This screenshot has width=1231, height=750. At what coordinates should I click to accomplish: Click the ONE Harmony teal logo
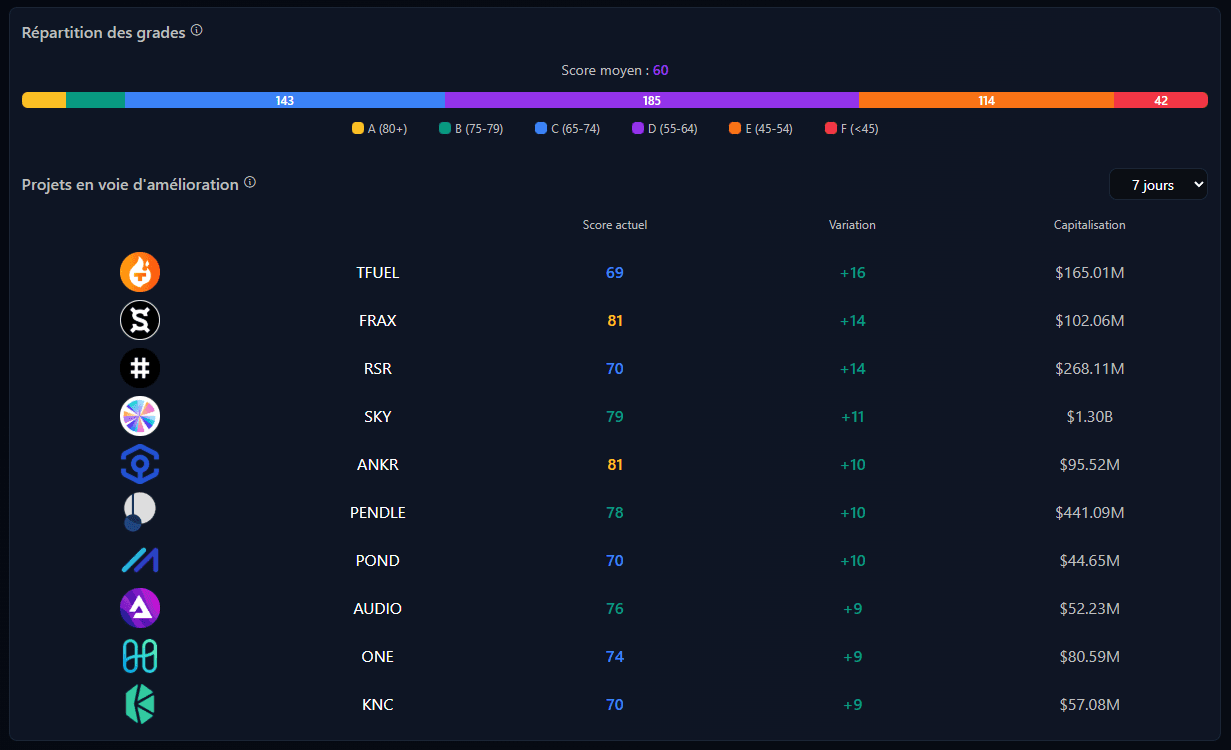(x=140, y=657)
